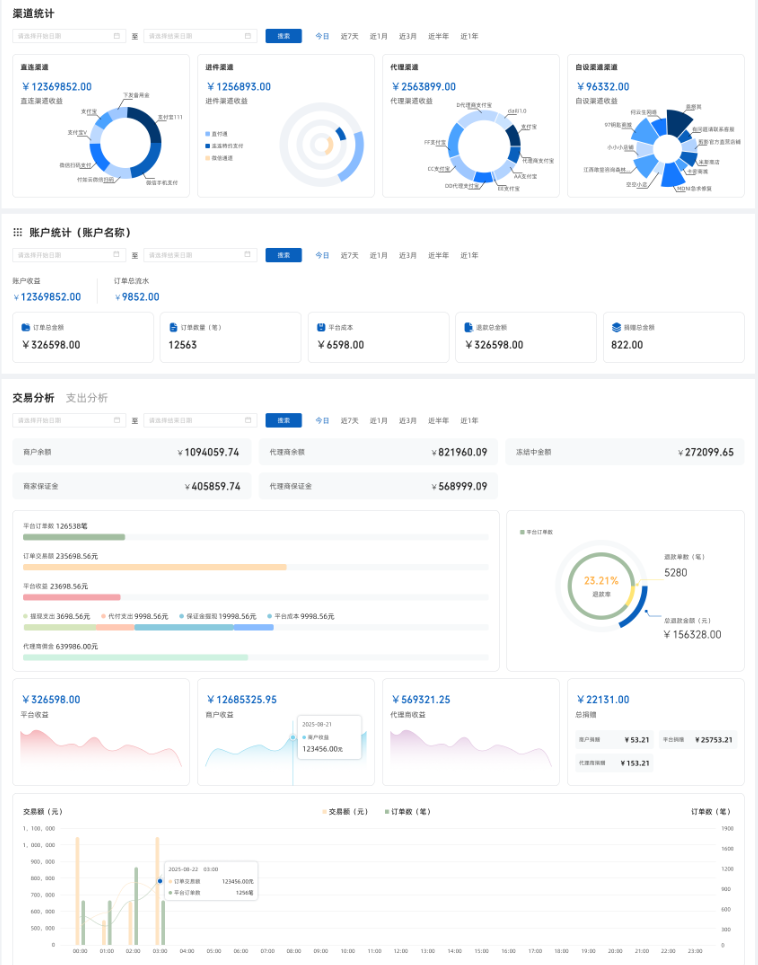Viewport: 758px width, 965px height.
Task: Click the document icon on 订单数量 card
Action: tap(173, 327)
